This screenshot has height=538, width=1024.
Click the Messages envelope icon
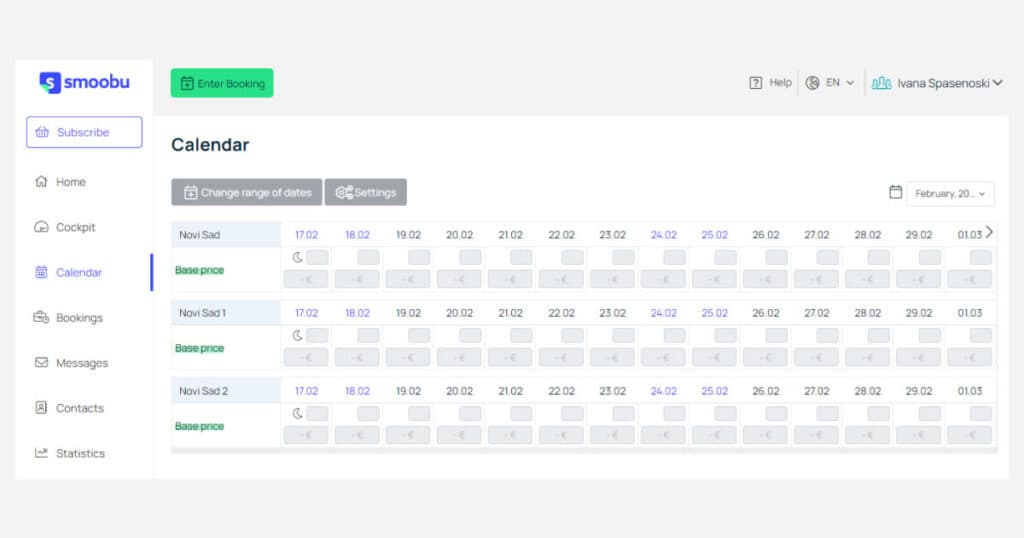[41, 362]
